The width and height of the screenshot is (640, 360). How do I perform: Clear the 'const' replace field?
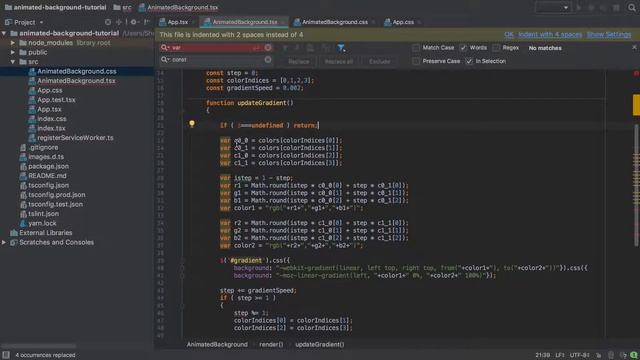click(x=268, y=60)
